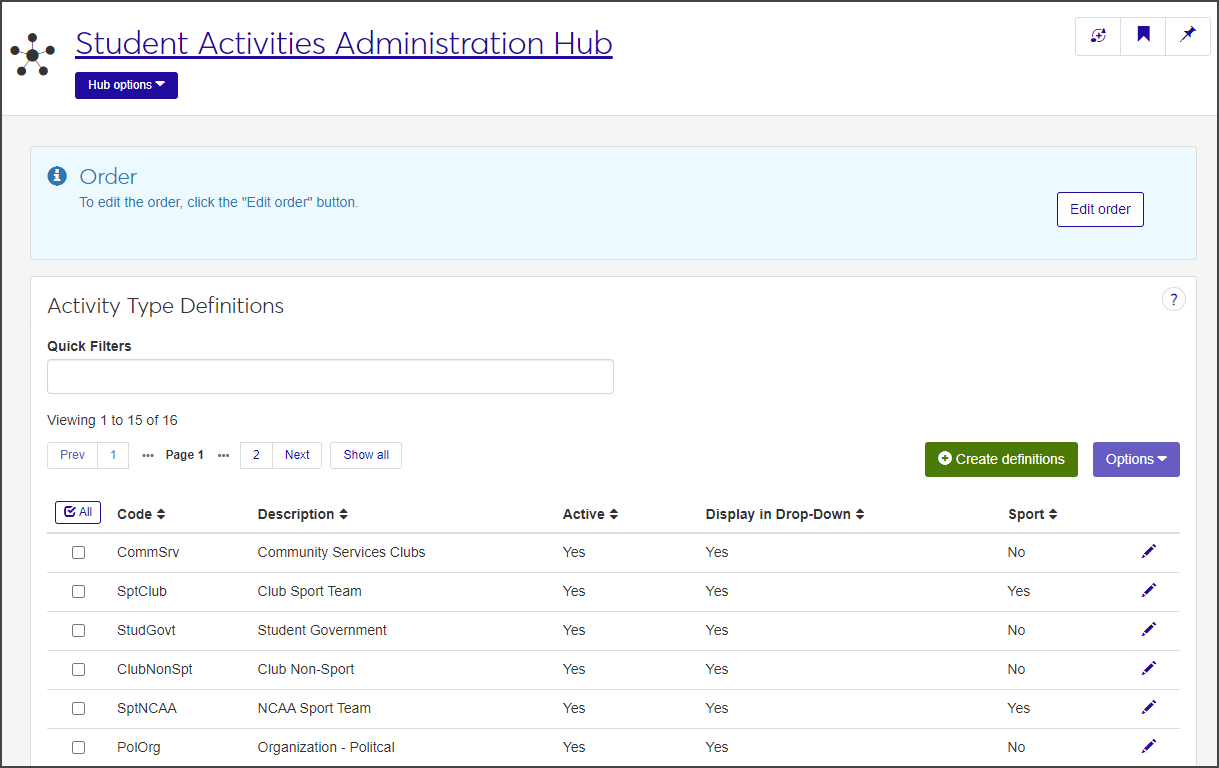This screenshot has width=1219, height=768.
Task: Select the SptClub row checkbox
Action: click(x=79, y=592)
